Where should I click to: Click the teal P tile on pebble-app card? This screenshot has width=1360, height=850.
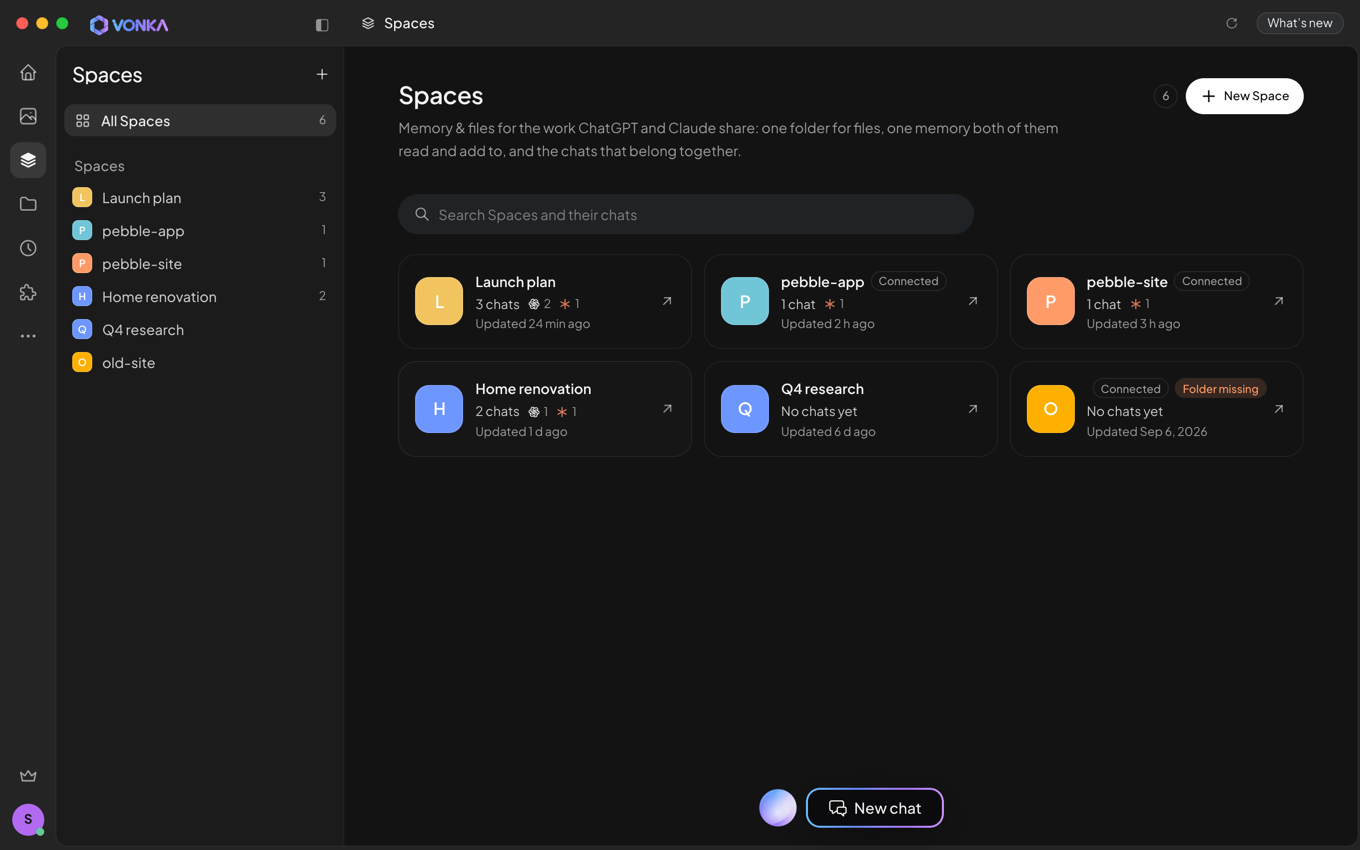click(745, 301)
